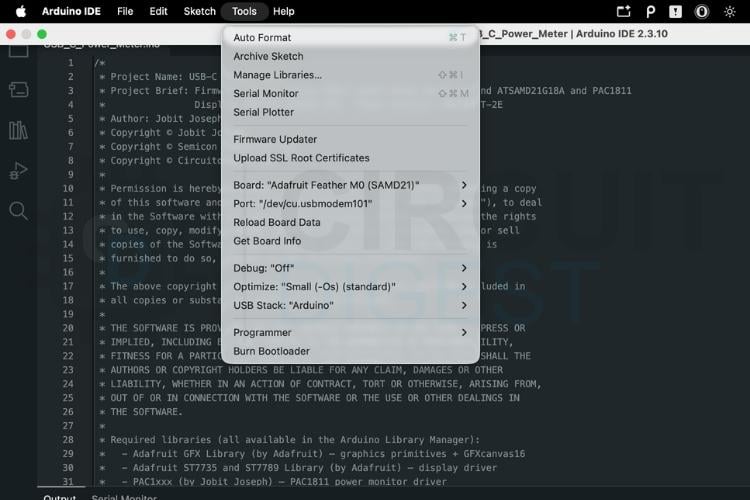The width and height of the screenshot is (750, 500).
Task: Expand the Programmer submenu
Action: [350, 333]
